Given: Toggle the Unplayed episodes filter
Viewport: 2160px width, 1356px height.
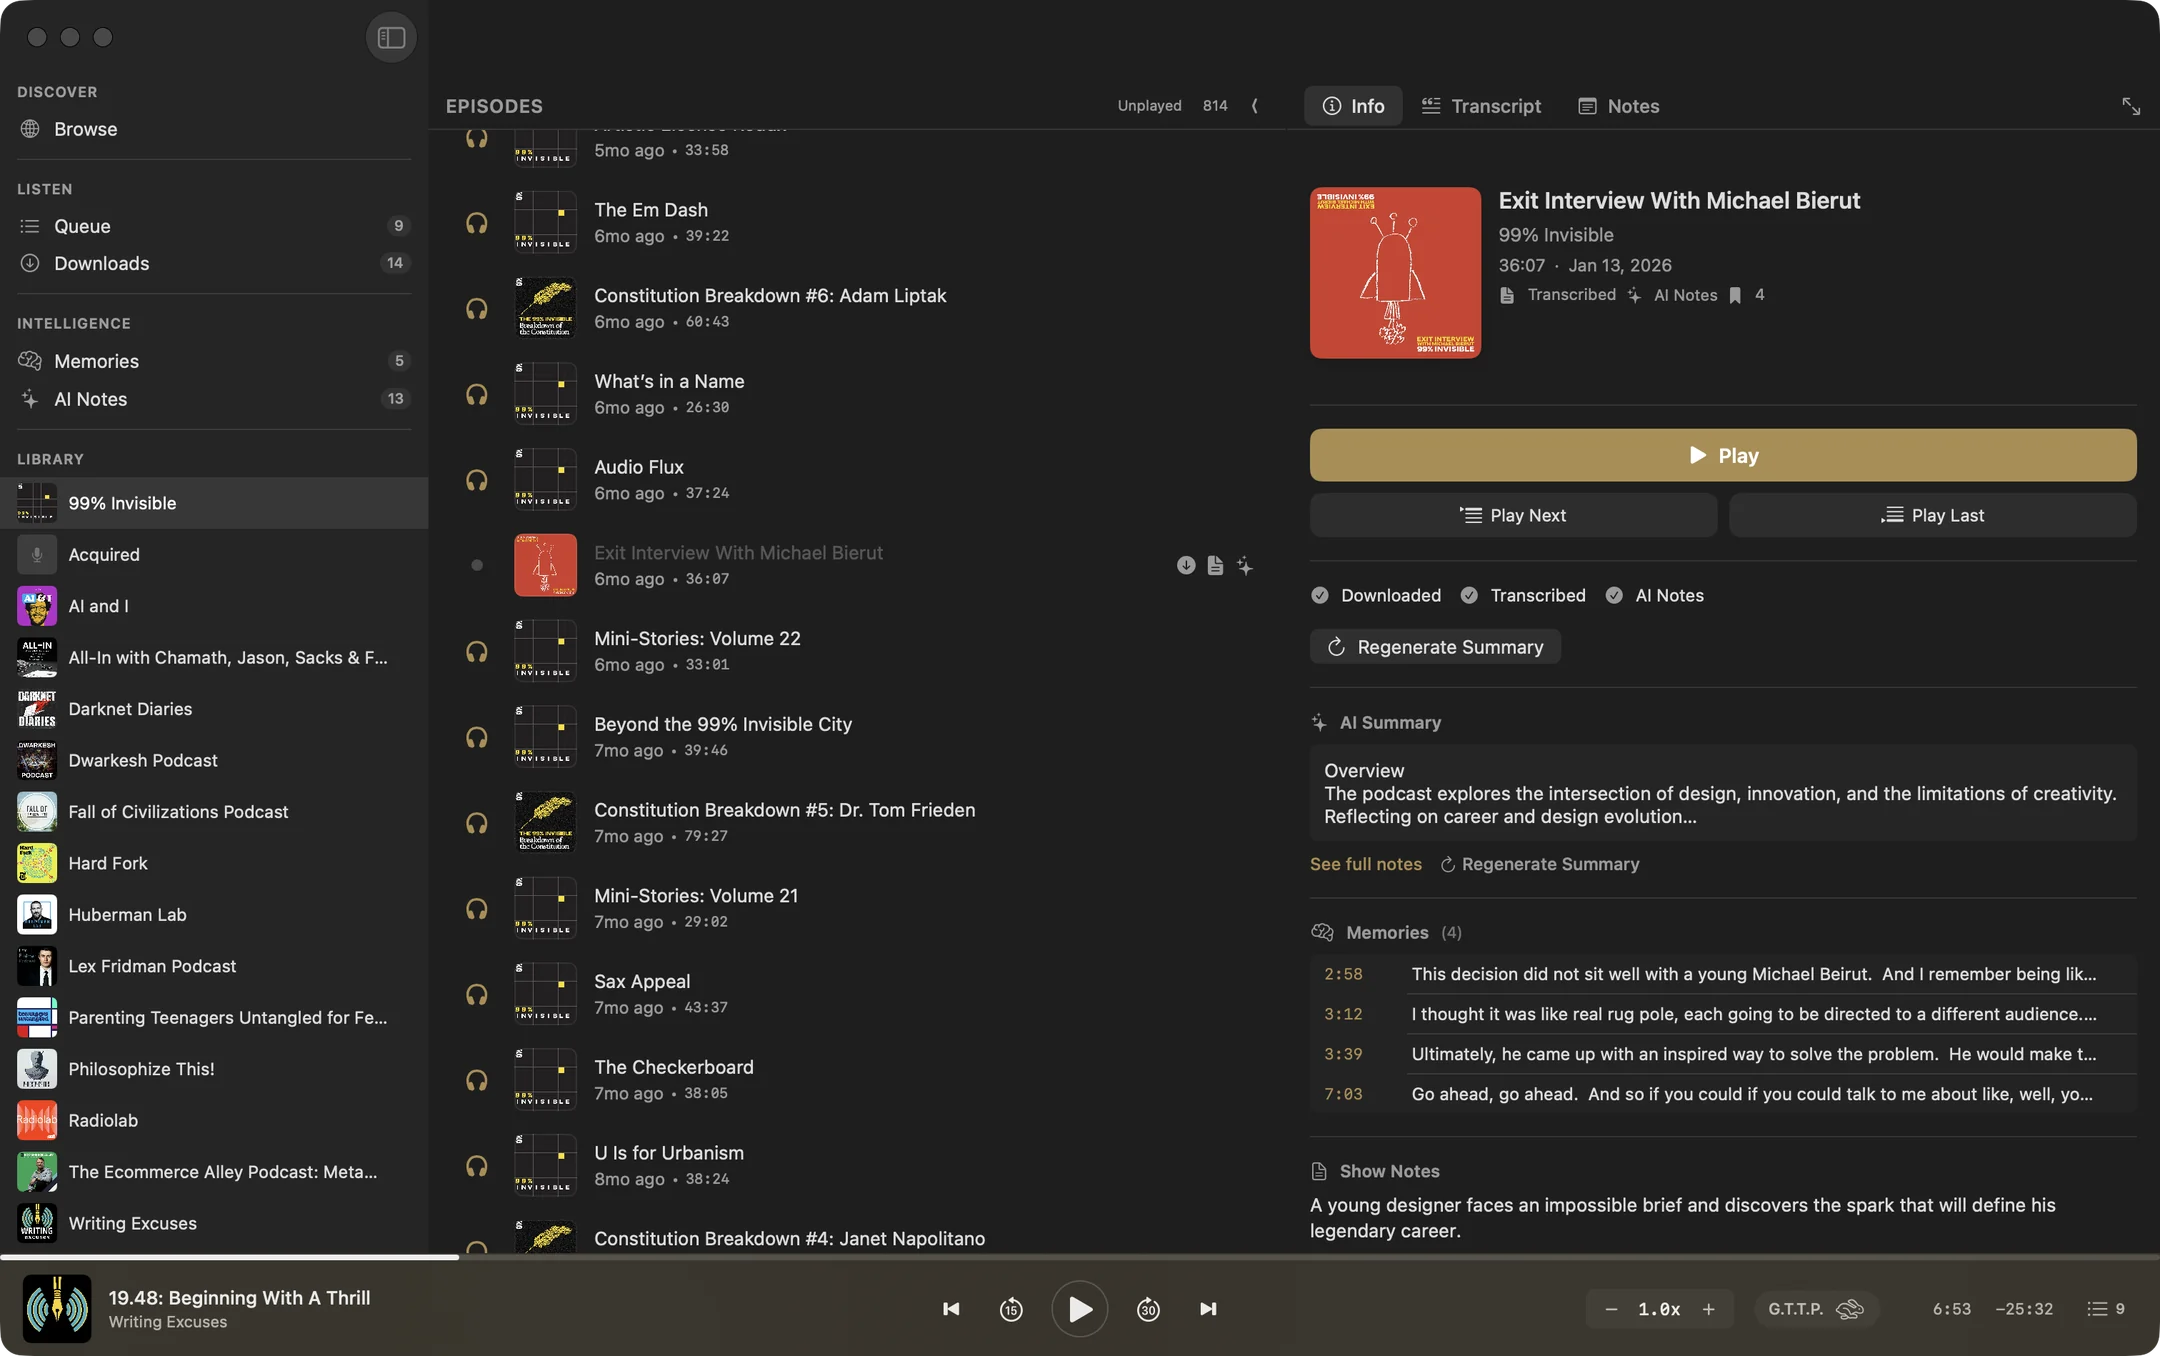Looking at the screenshot, I should pos(1149,106).
